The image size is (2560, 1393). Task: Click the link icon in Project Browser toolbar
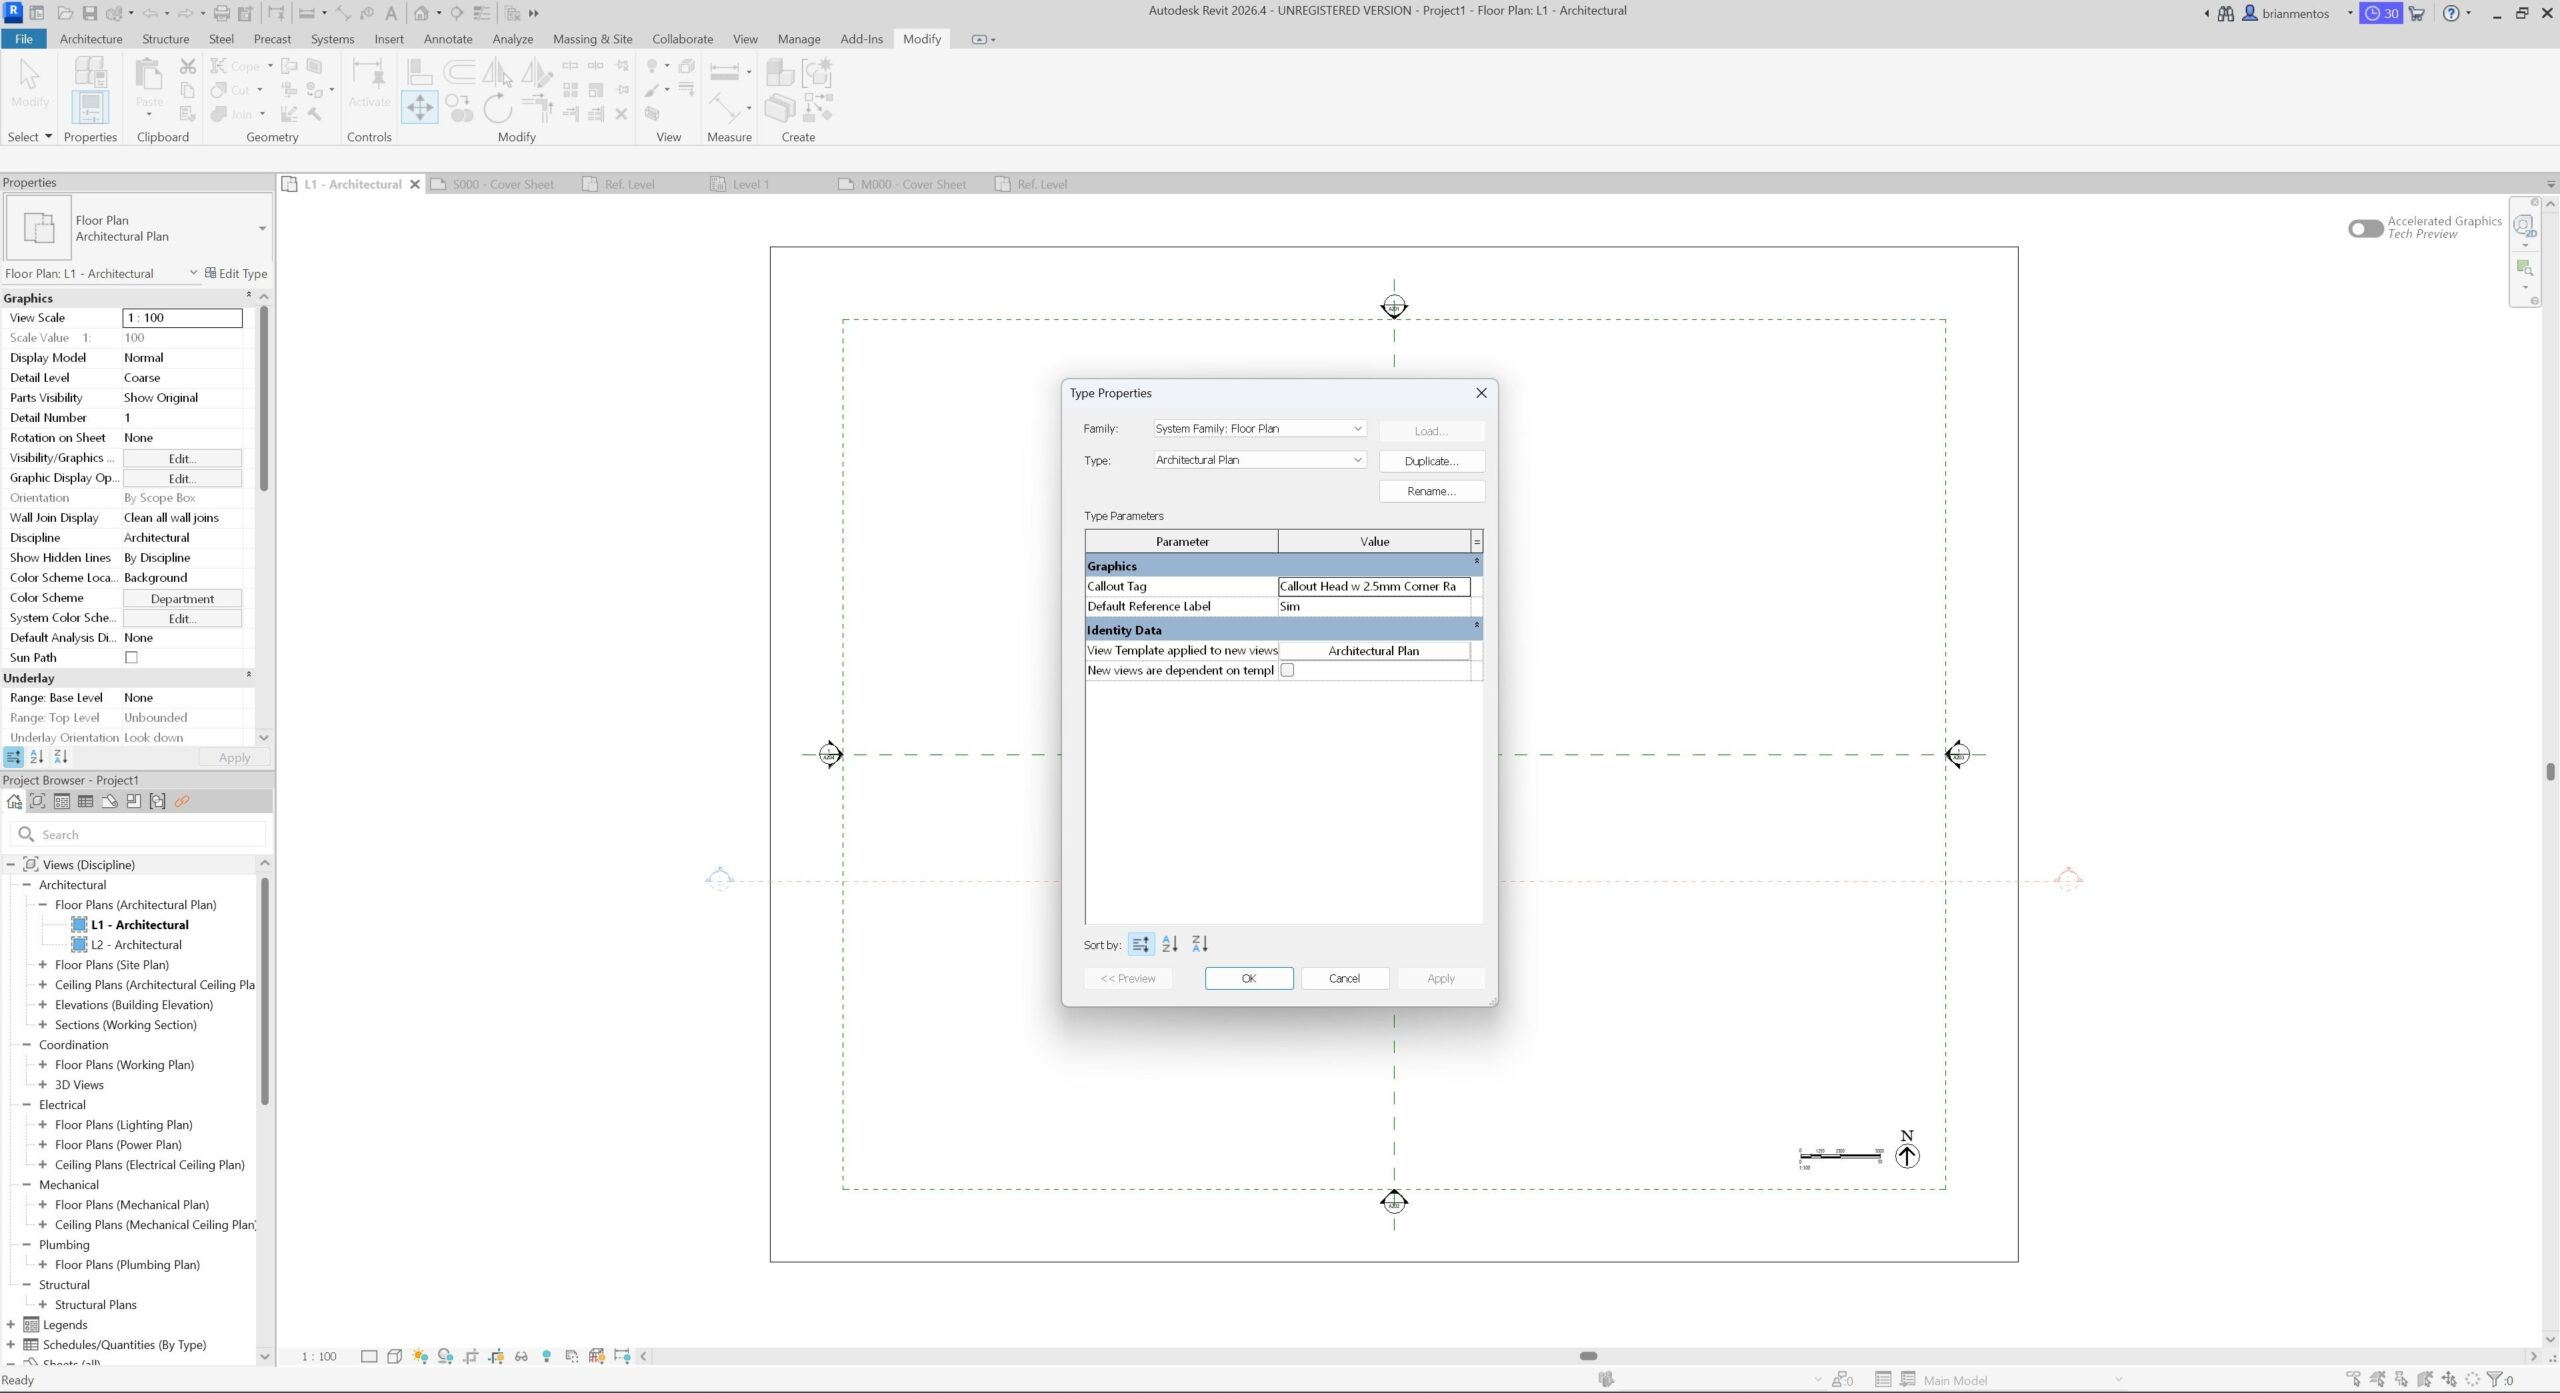(x=182, y=801)
